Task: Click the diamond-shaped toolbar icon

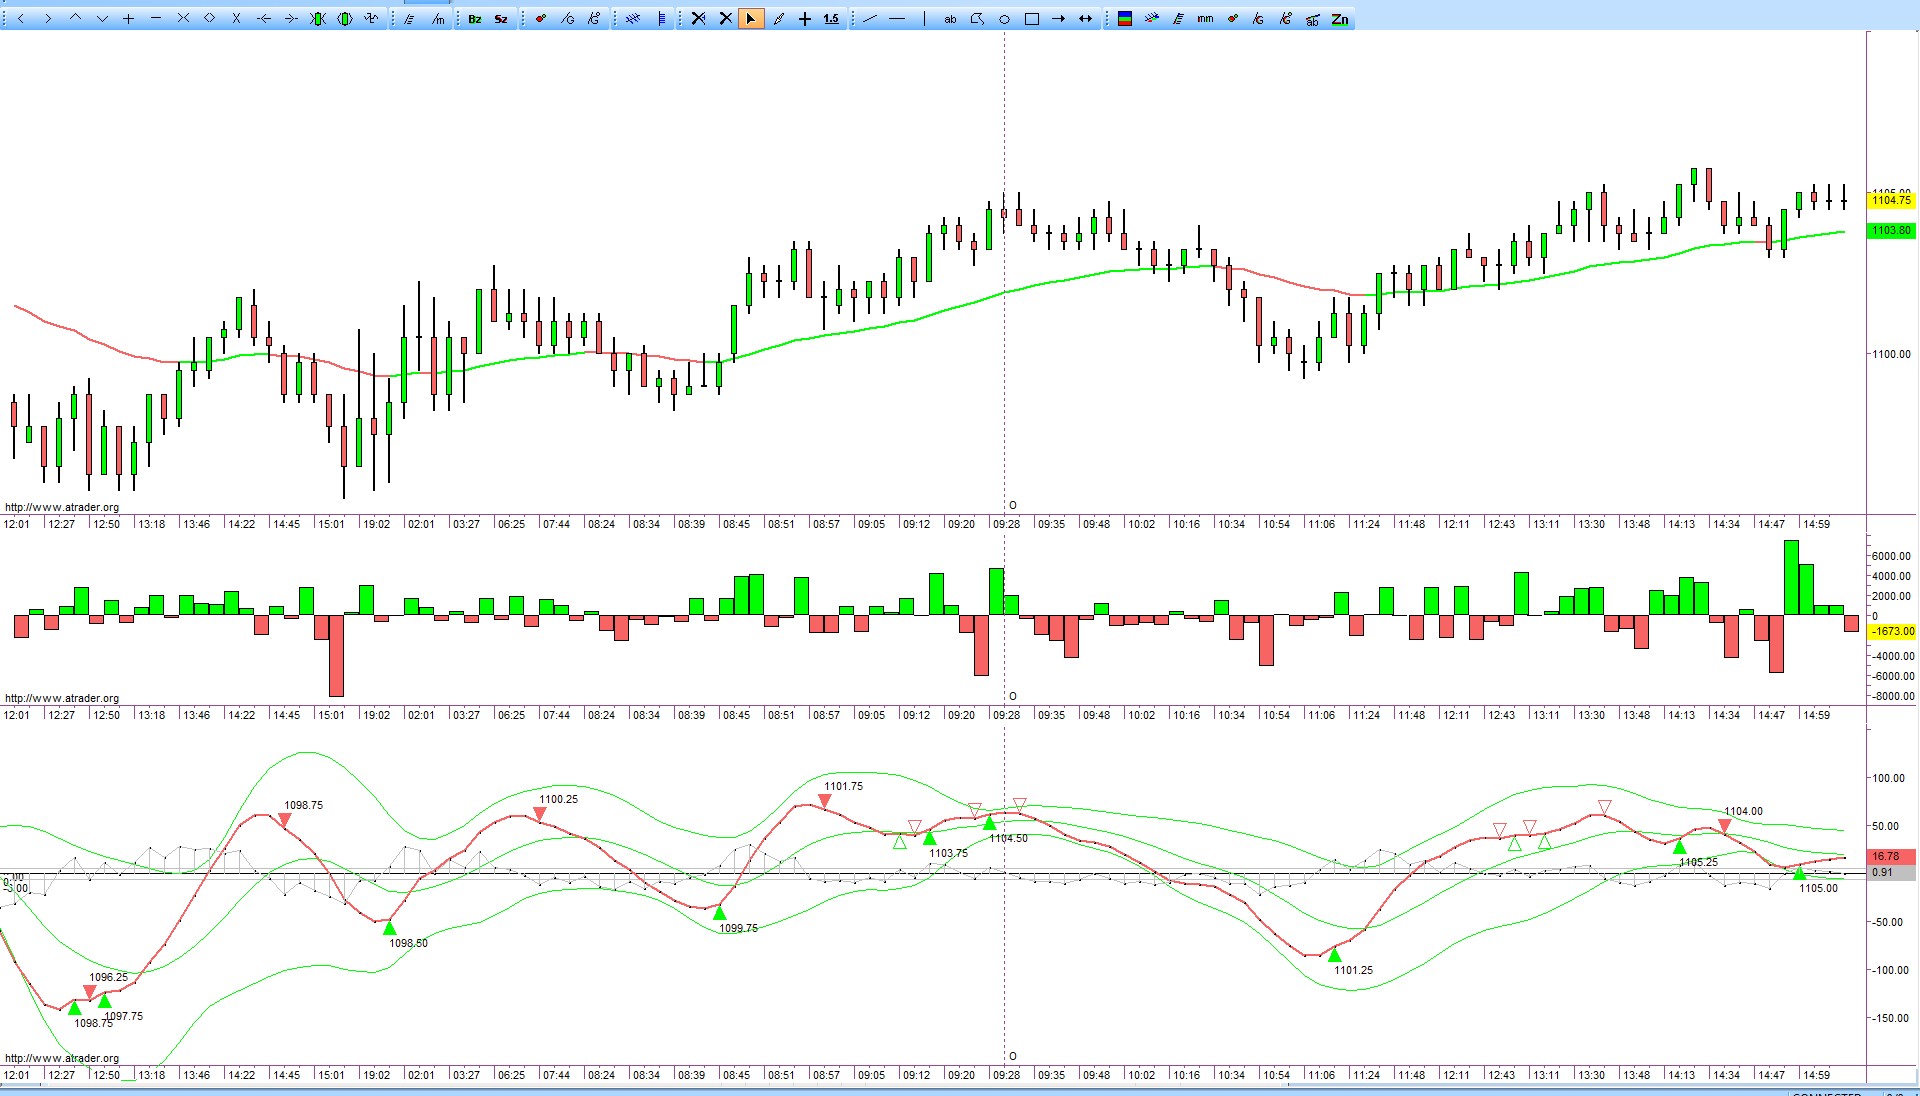Action: click(x=209, y=19)
